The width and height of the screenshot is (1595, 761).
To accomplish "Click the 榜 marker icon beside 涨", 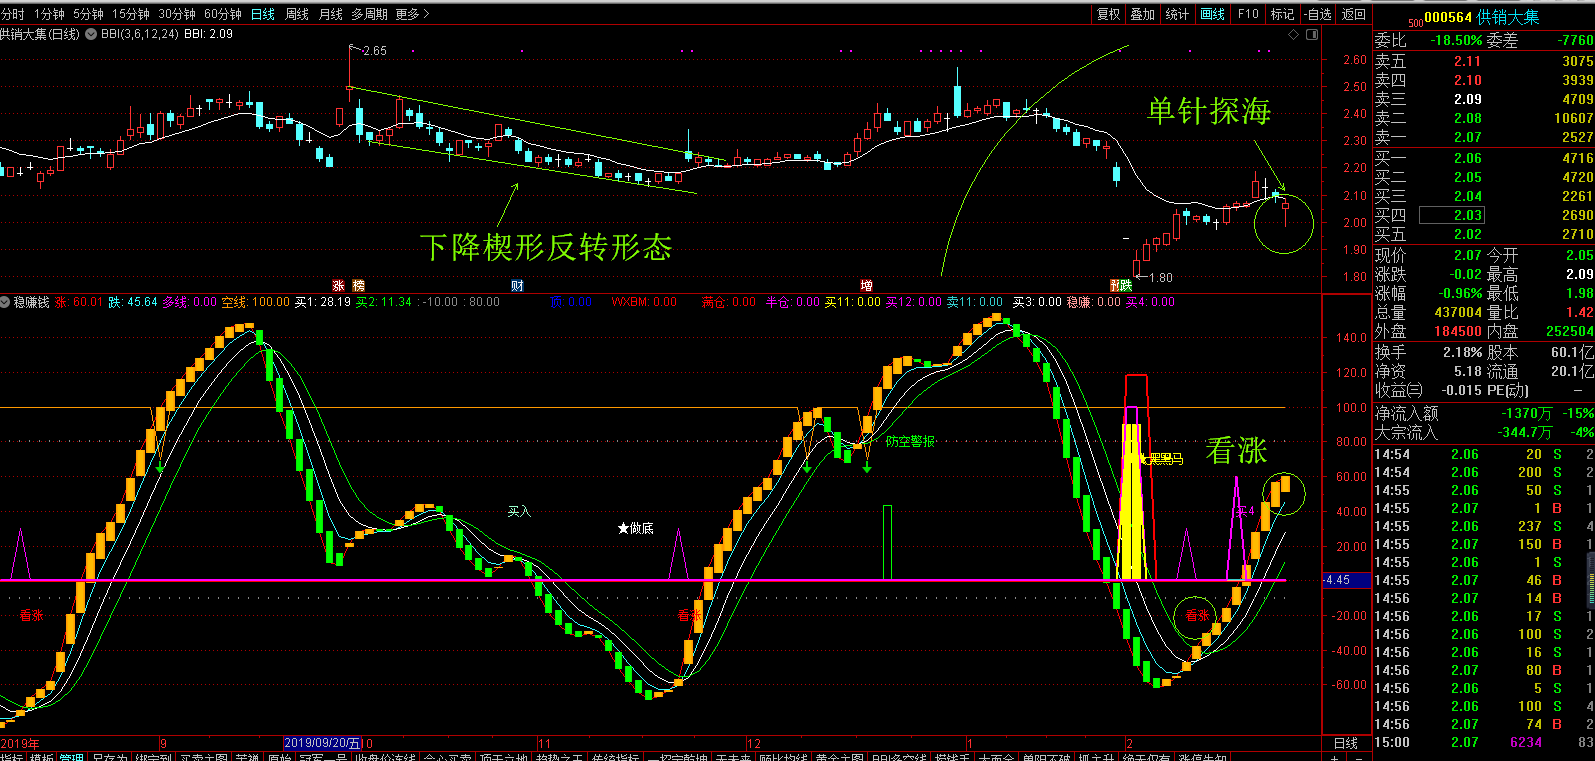I will 358,285.
